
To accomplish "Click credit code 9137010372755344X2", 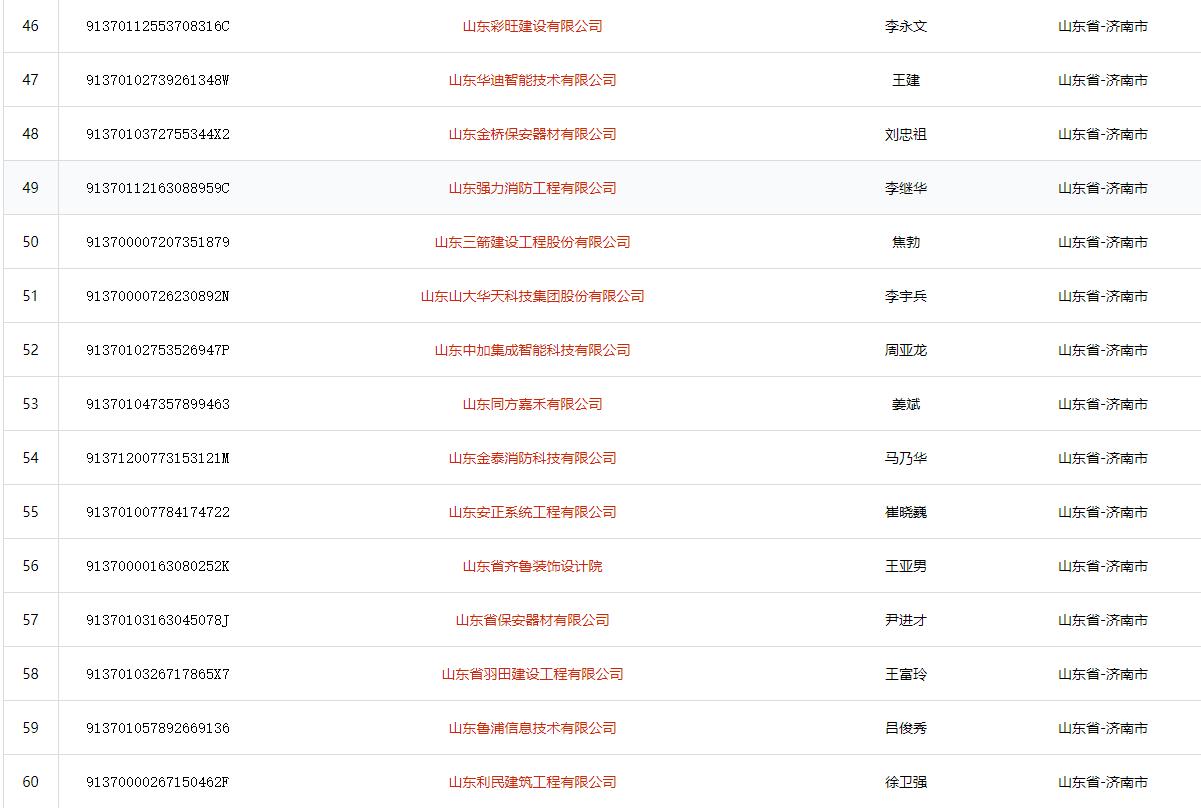I will pos(158,134).
